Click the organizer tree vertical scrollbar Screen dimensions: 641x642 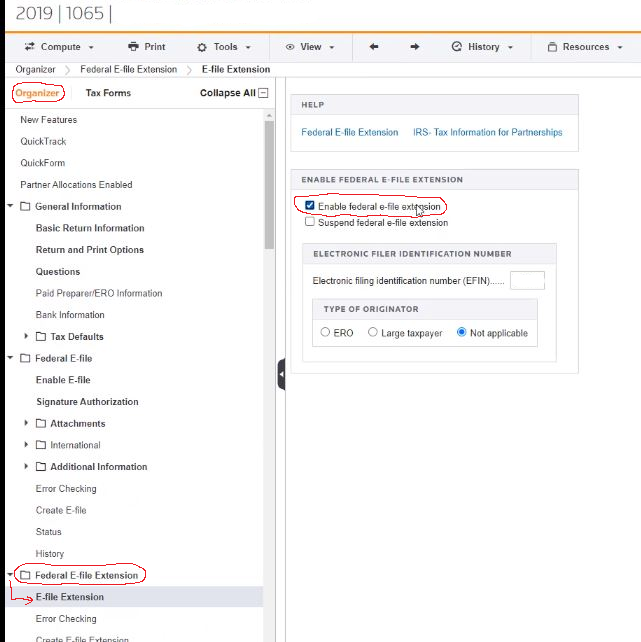tap(269, 185)
